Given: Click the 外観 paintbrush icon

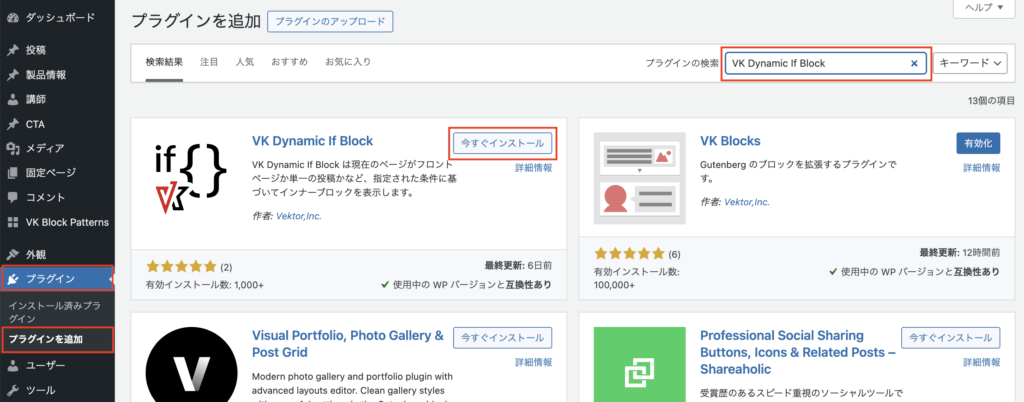Looking at the screenshot, I should point(12,255).
